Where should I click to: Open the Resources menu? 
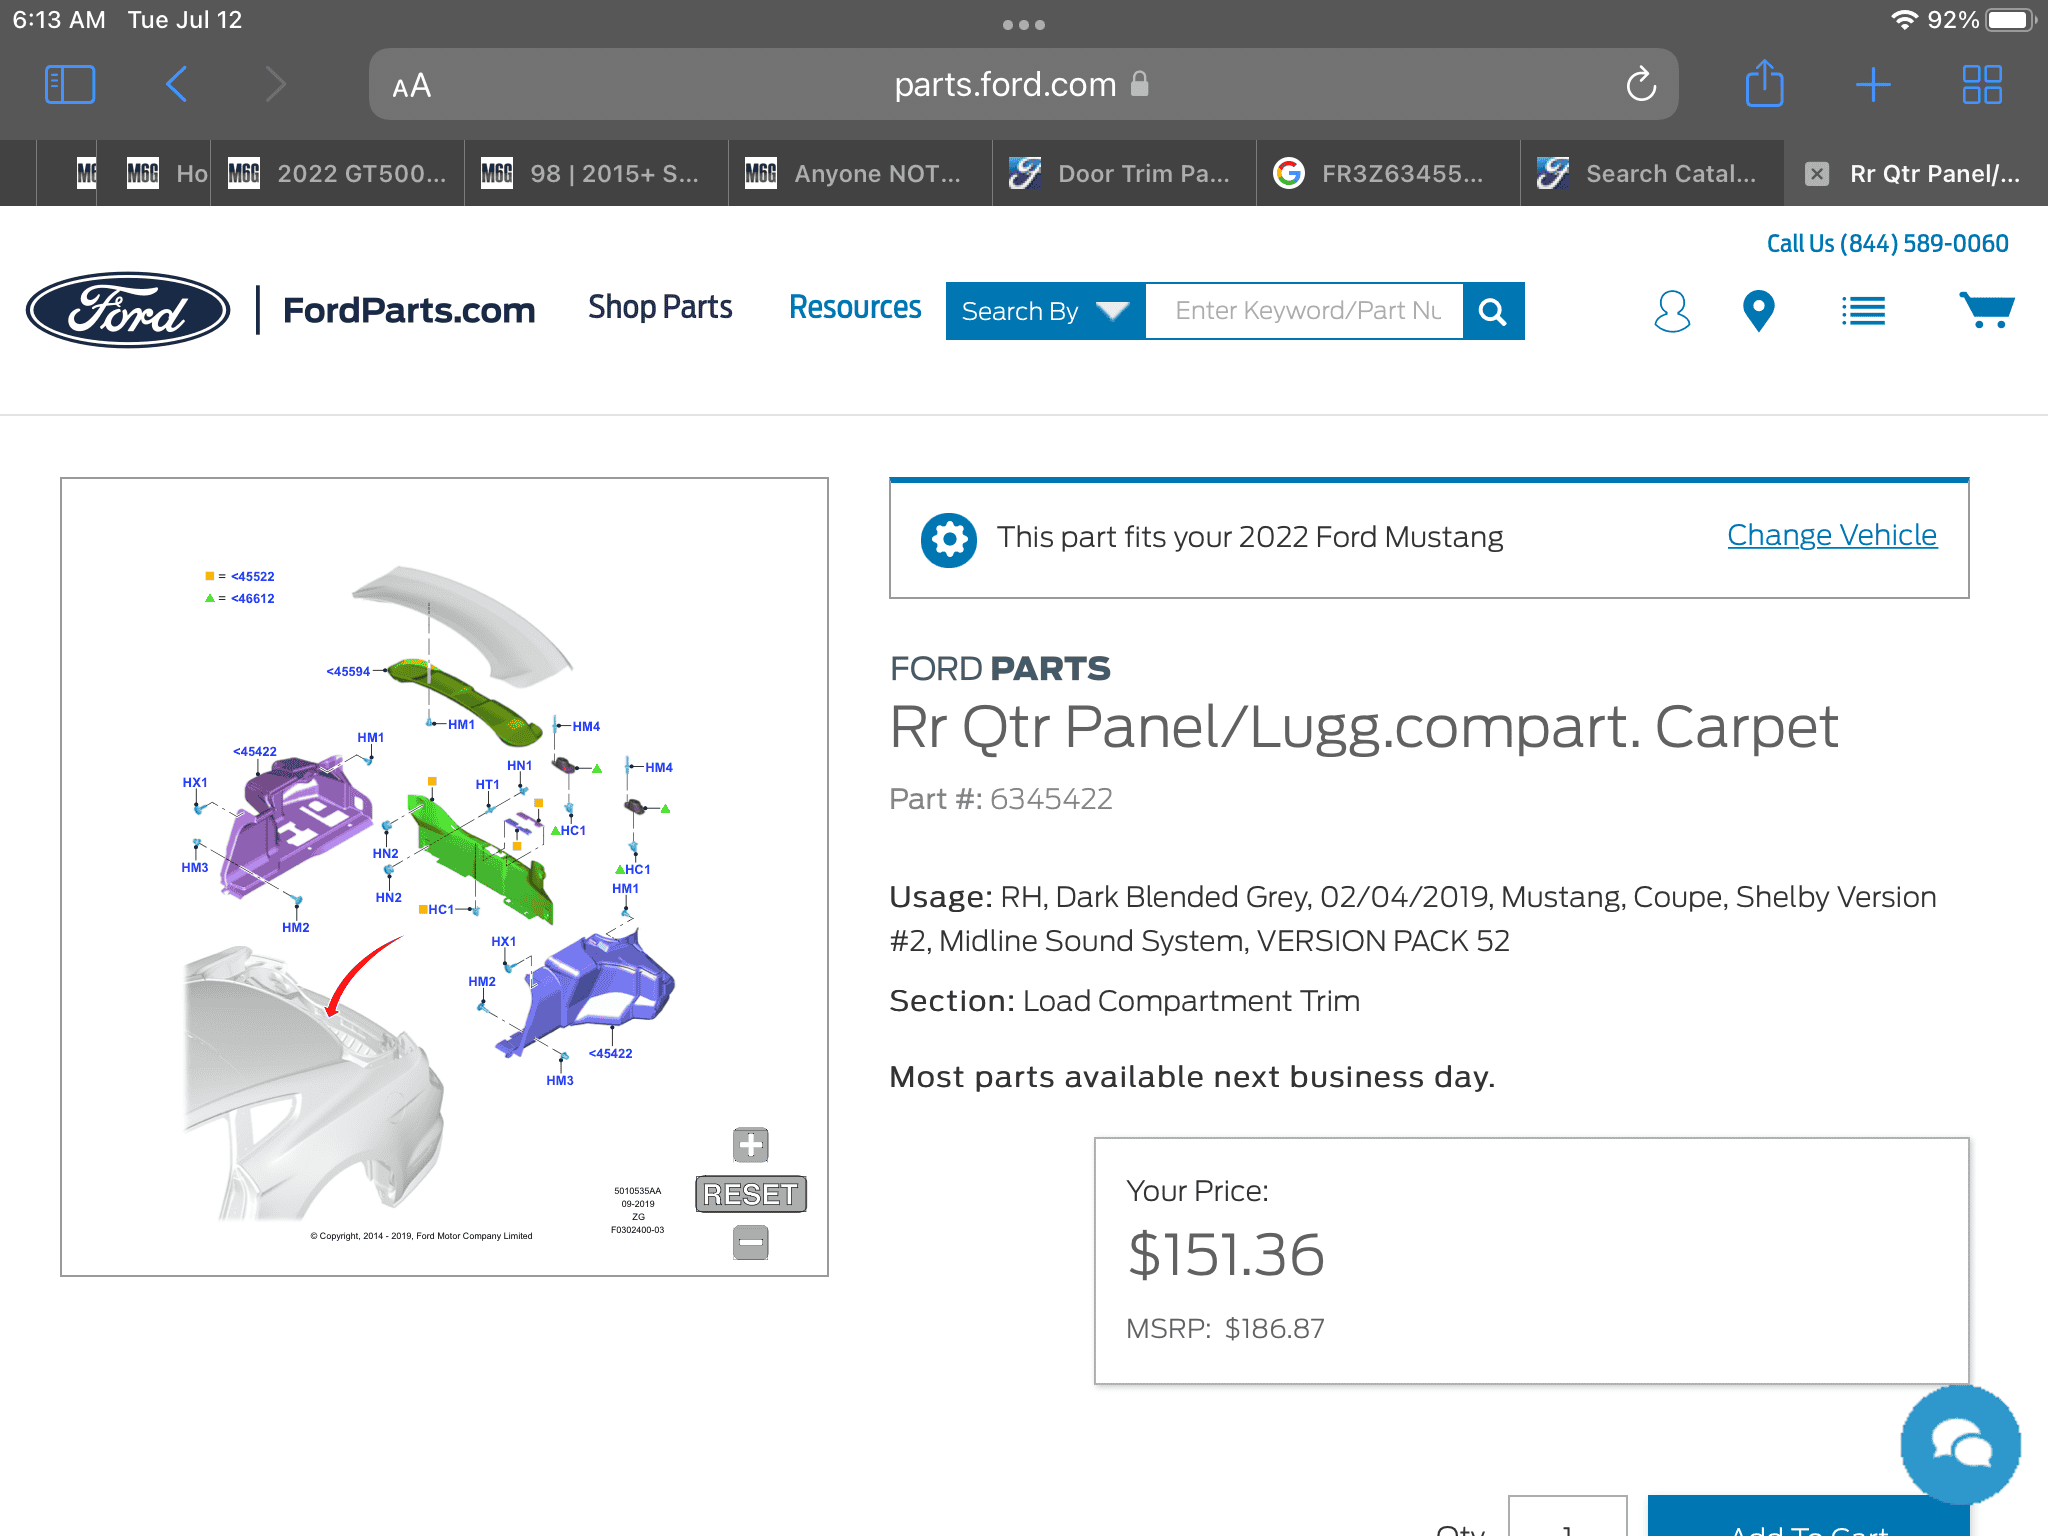pos(855,308)
